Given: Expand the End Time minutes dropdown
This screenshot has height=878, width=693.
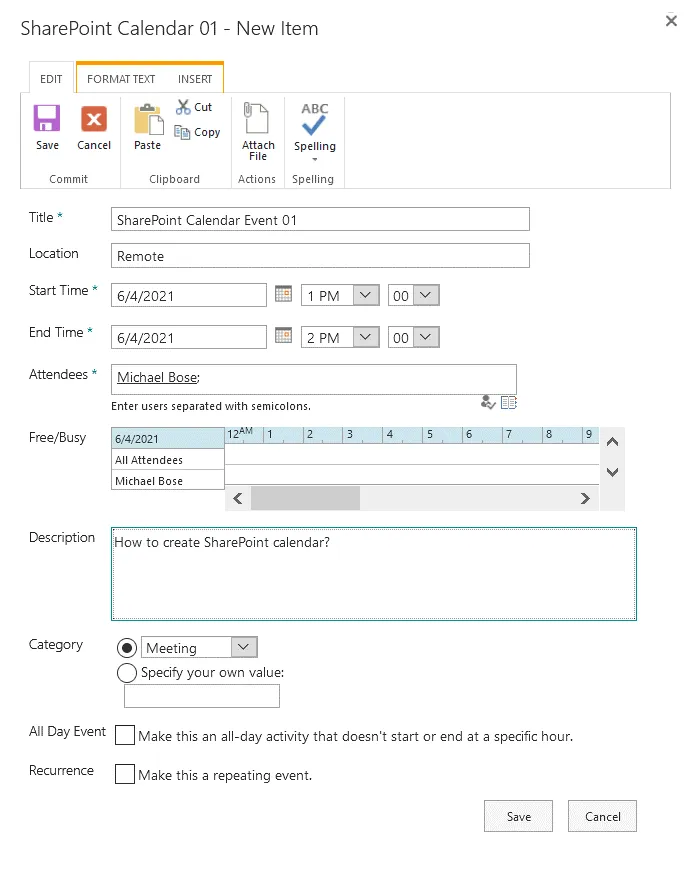Looking at the screenshot, I should (x=426, y=338).
